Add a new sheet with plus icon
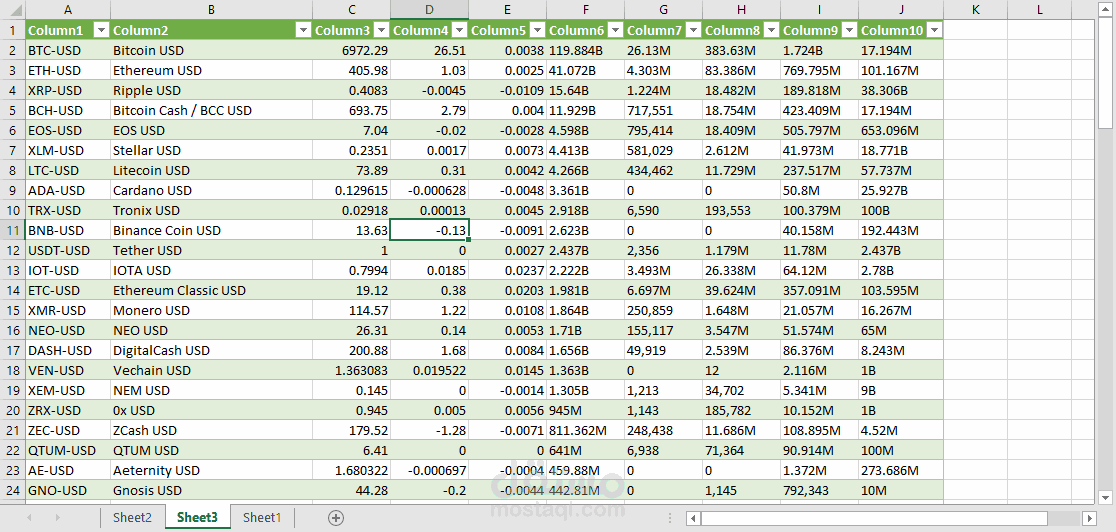Image resolution: width=1116 pixels, height=532 pixels. 336,518
